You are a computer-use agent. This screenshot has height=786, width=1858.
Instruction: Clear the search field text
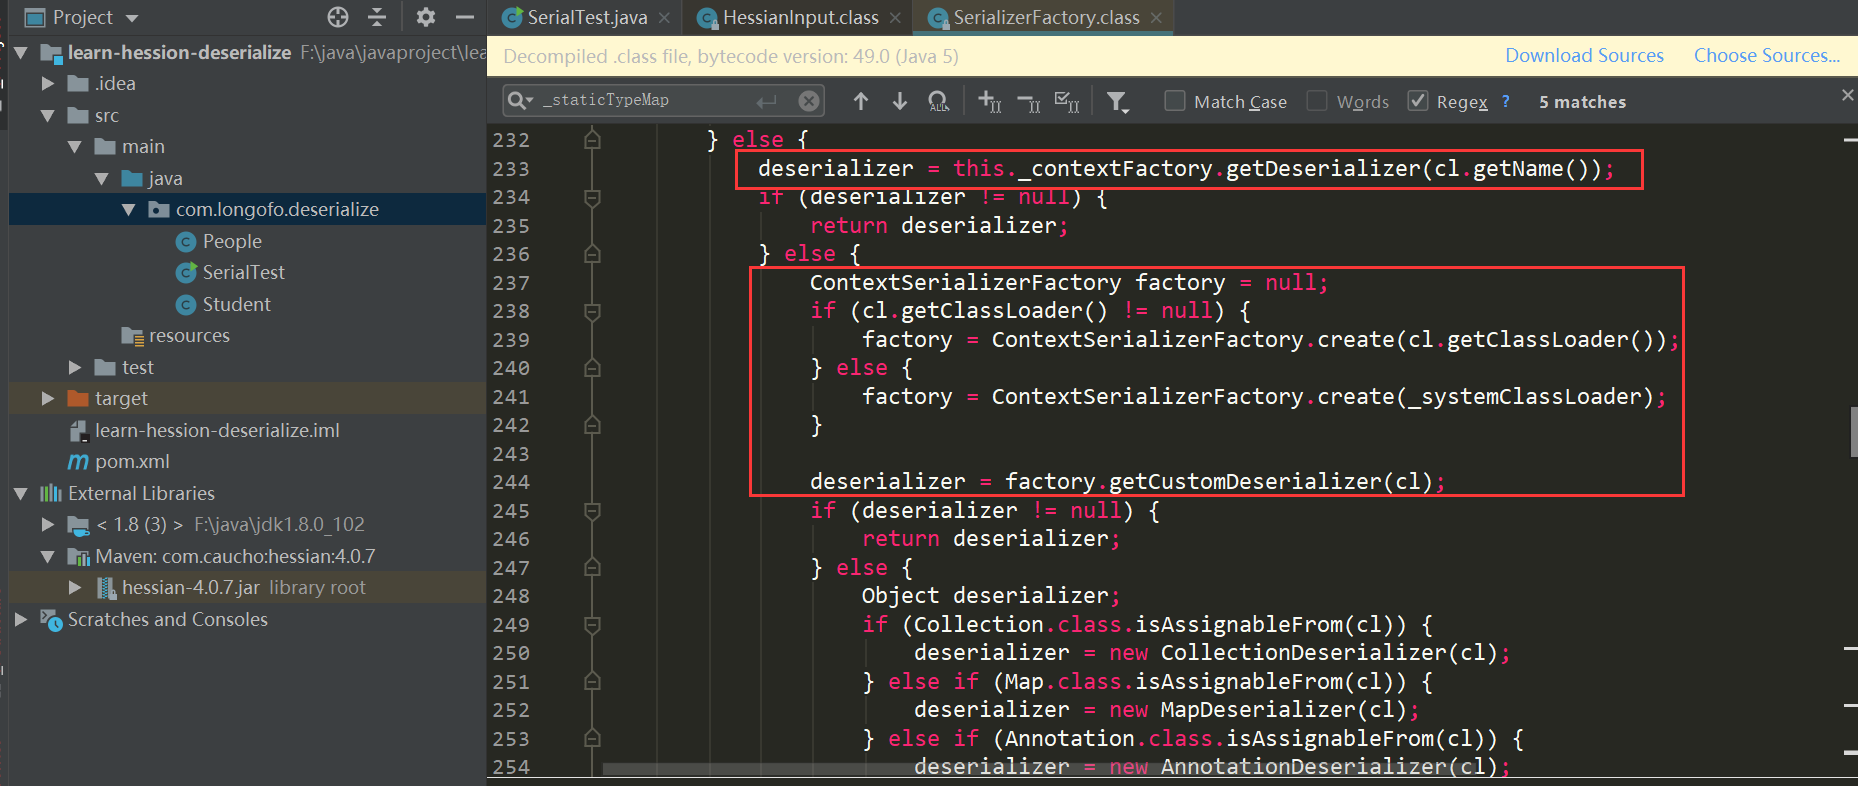click(x=809, y=101)
